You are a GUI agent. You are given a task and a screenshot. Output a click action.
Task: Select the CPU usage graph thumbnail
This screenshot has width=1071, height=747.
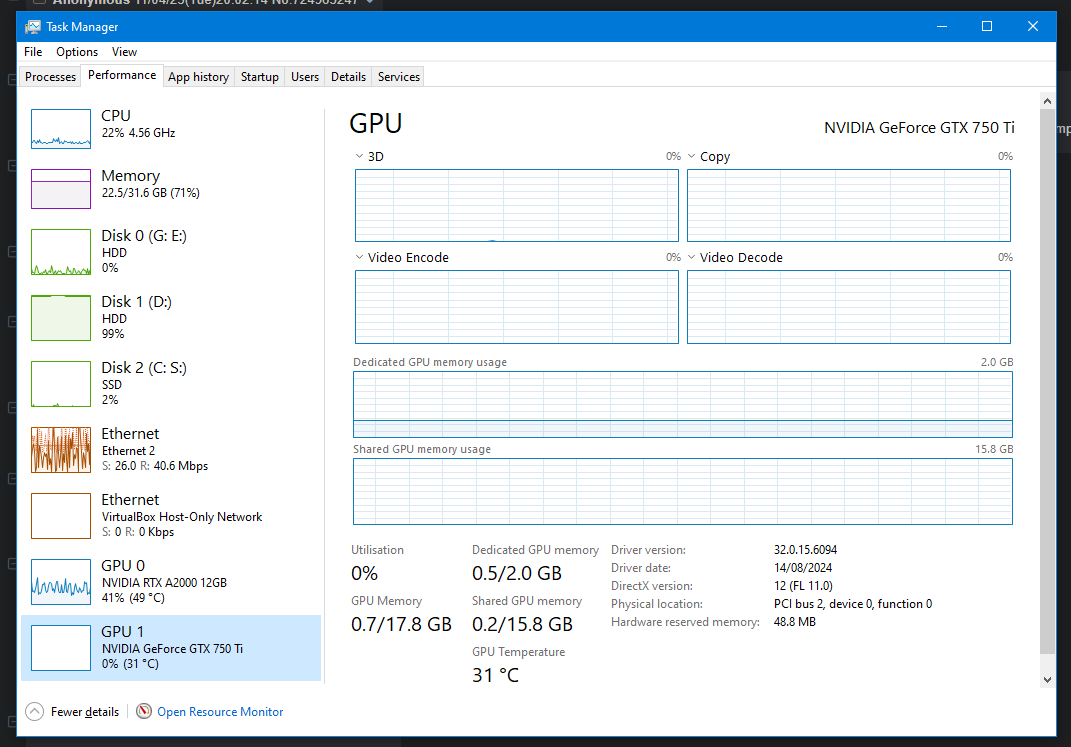pyautogui.click(x=61, y=128)
